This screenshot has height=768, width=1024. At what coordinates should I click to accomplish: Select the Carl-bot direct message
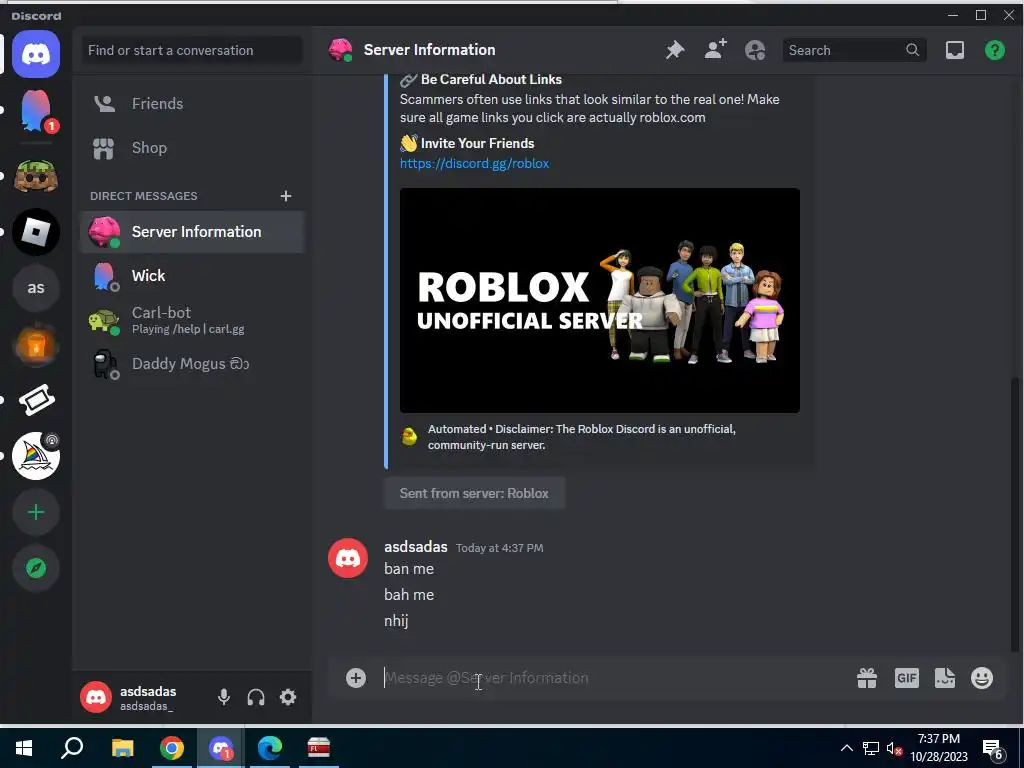click(192, 320)
